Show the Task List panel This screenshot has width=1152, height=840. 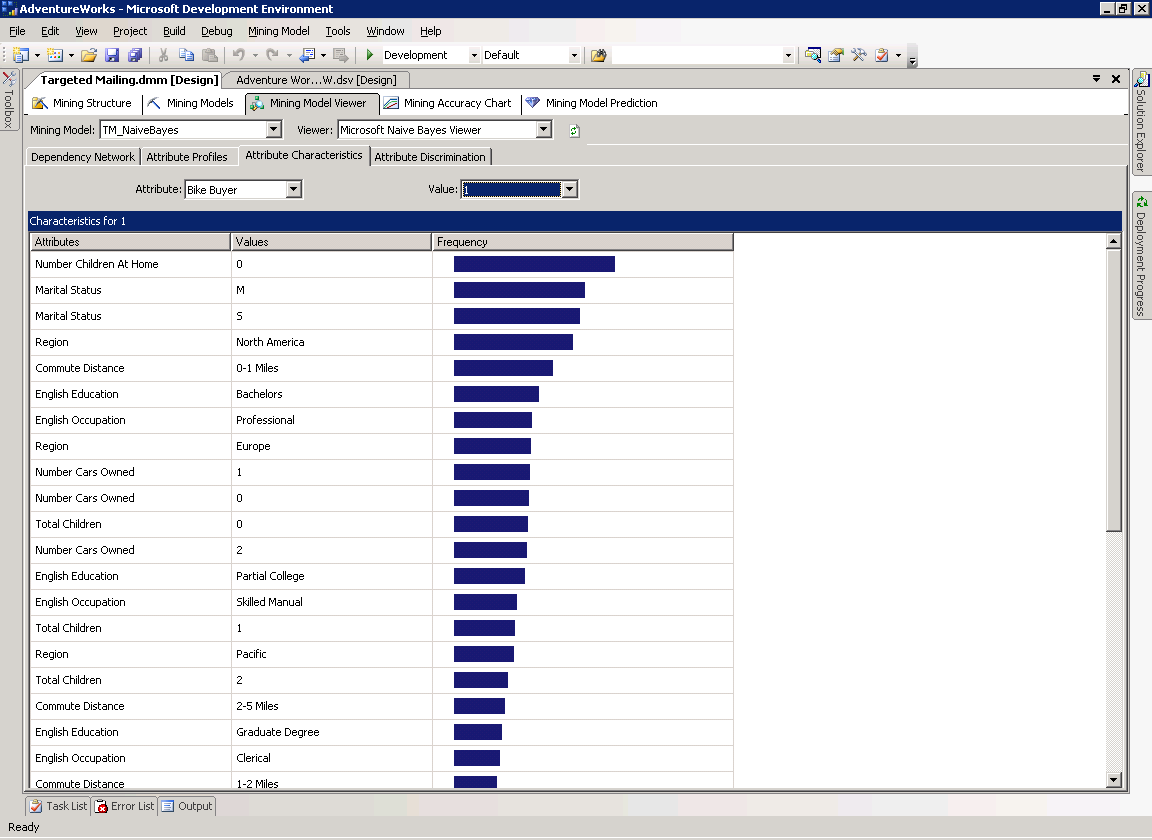pos(58,806)
